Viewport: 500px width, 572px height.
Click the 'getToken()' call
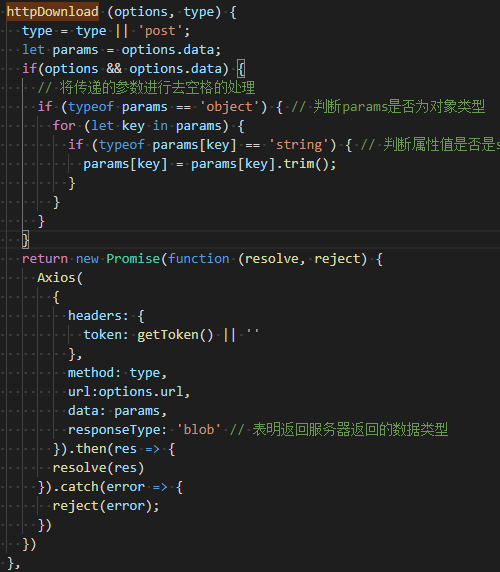coord(175,335)
